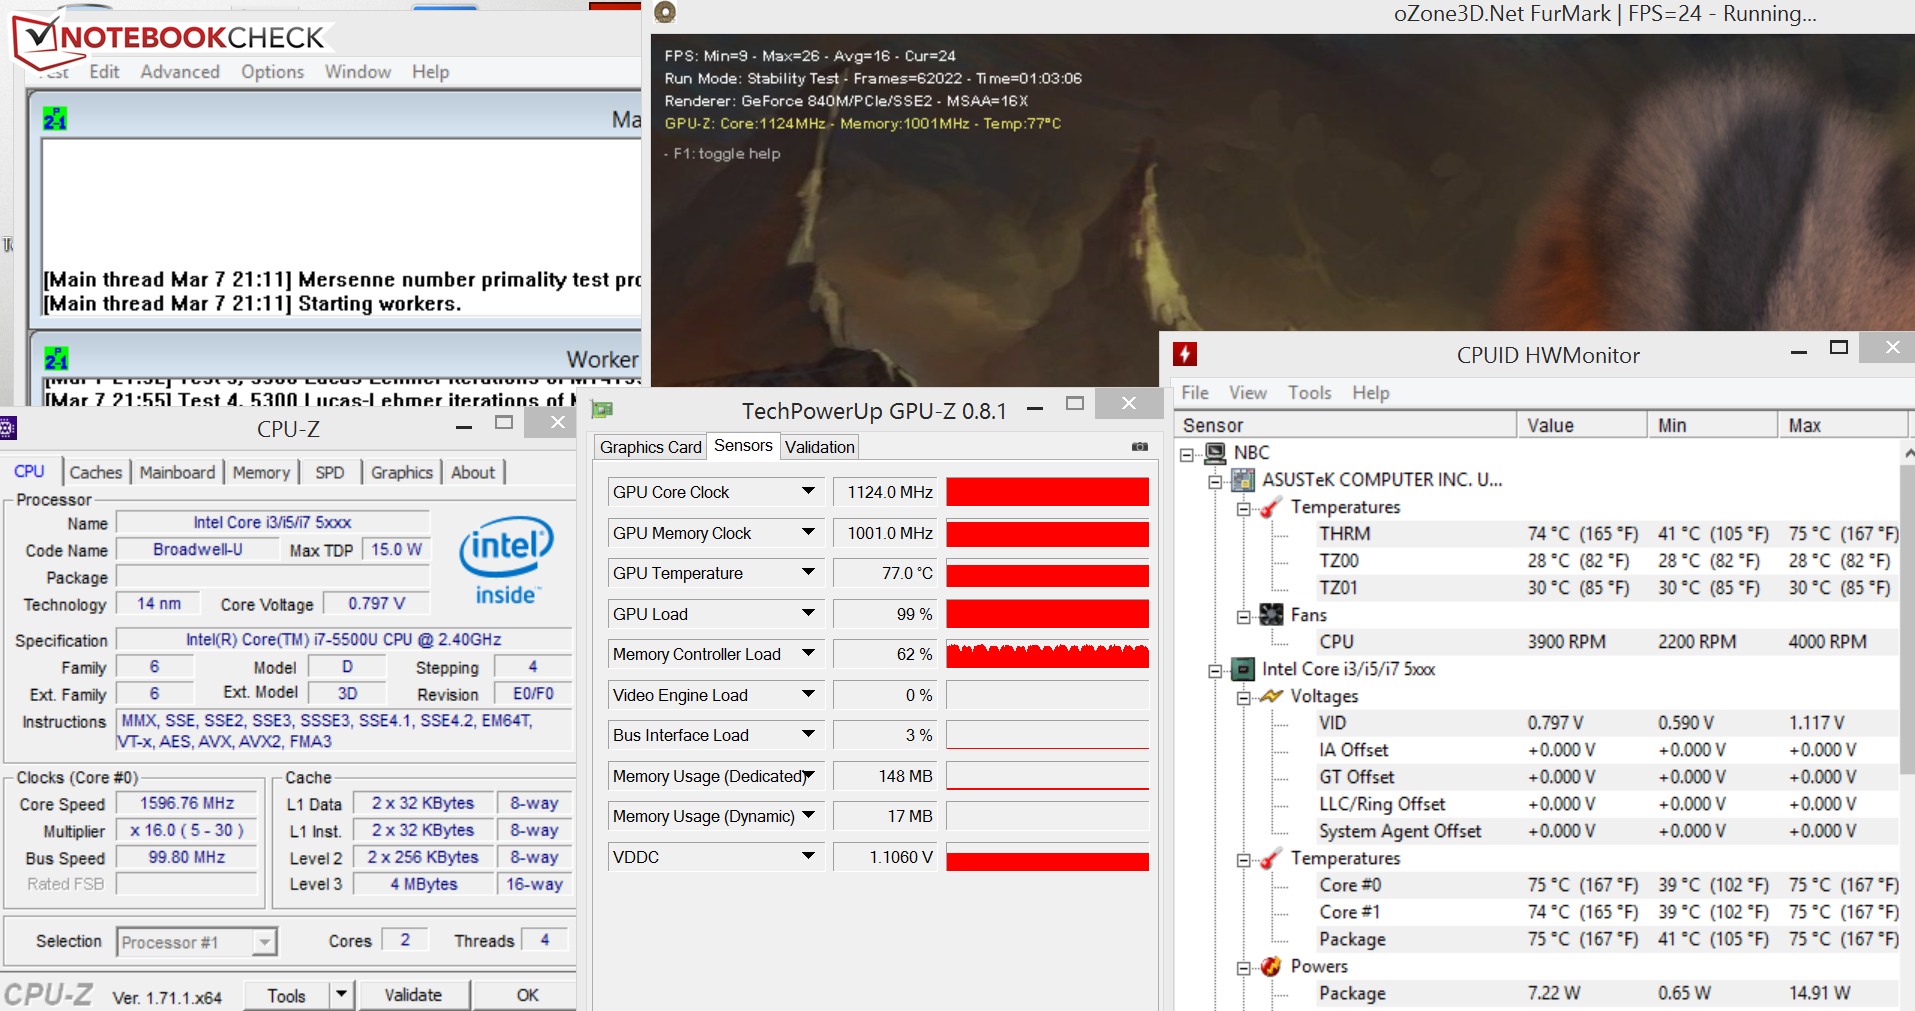Open the GPU Temperature sensor dropdown
Image resolution: width=1915 pixels, height=1011 pixels.
pos(808,572)
